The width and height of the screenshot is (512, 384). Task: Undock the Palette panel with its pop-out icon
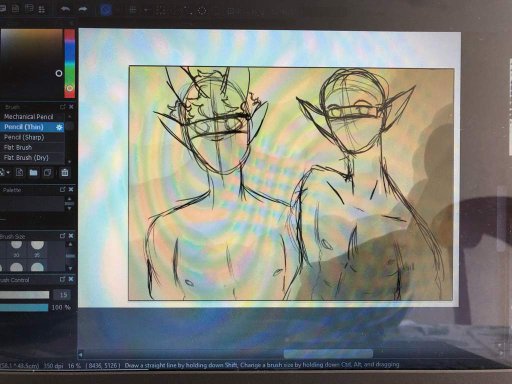[x=62, y=189]
